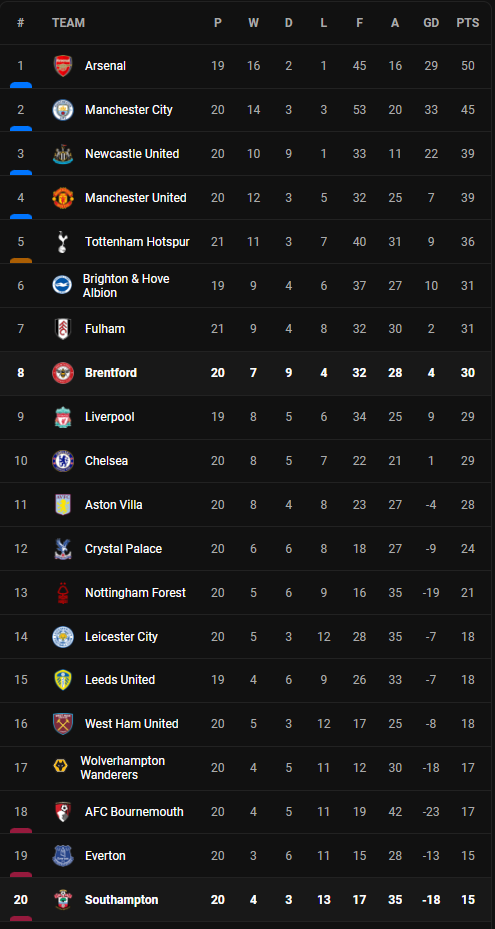Open the AFC Bournemouth team page
The image size is (495, 929).
coord(134,812)
